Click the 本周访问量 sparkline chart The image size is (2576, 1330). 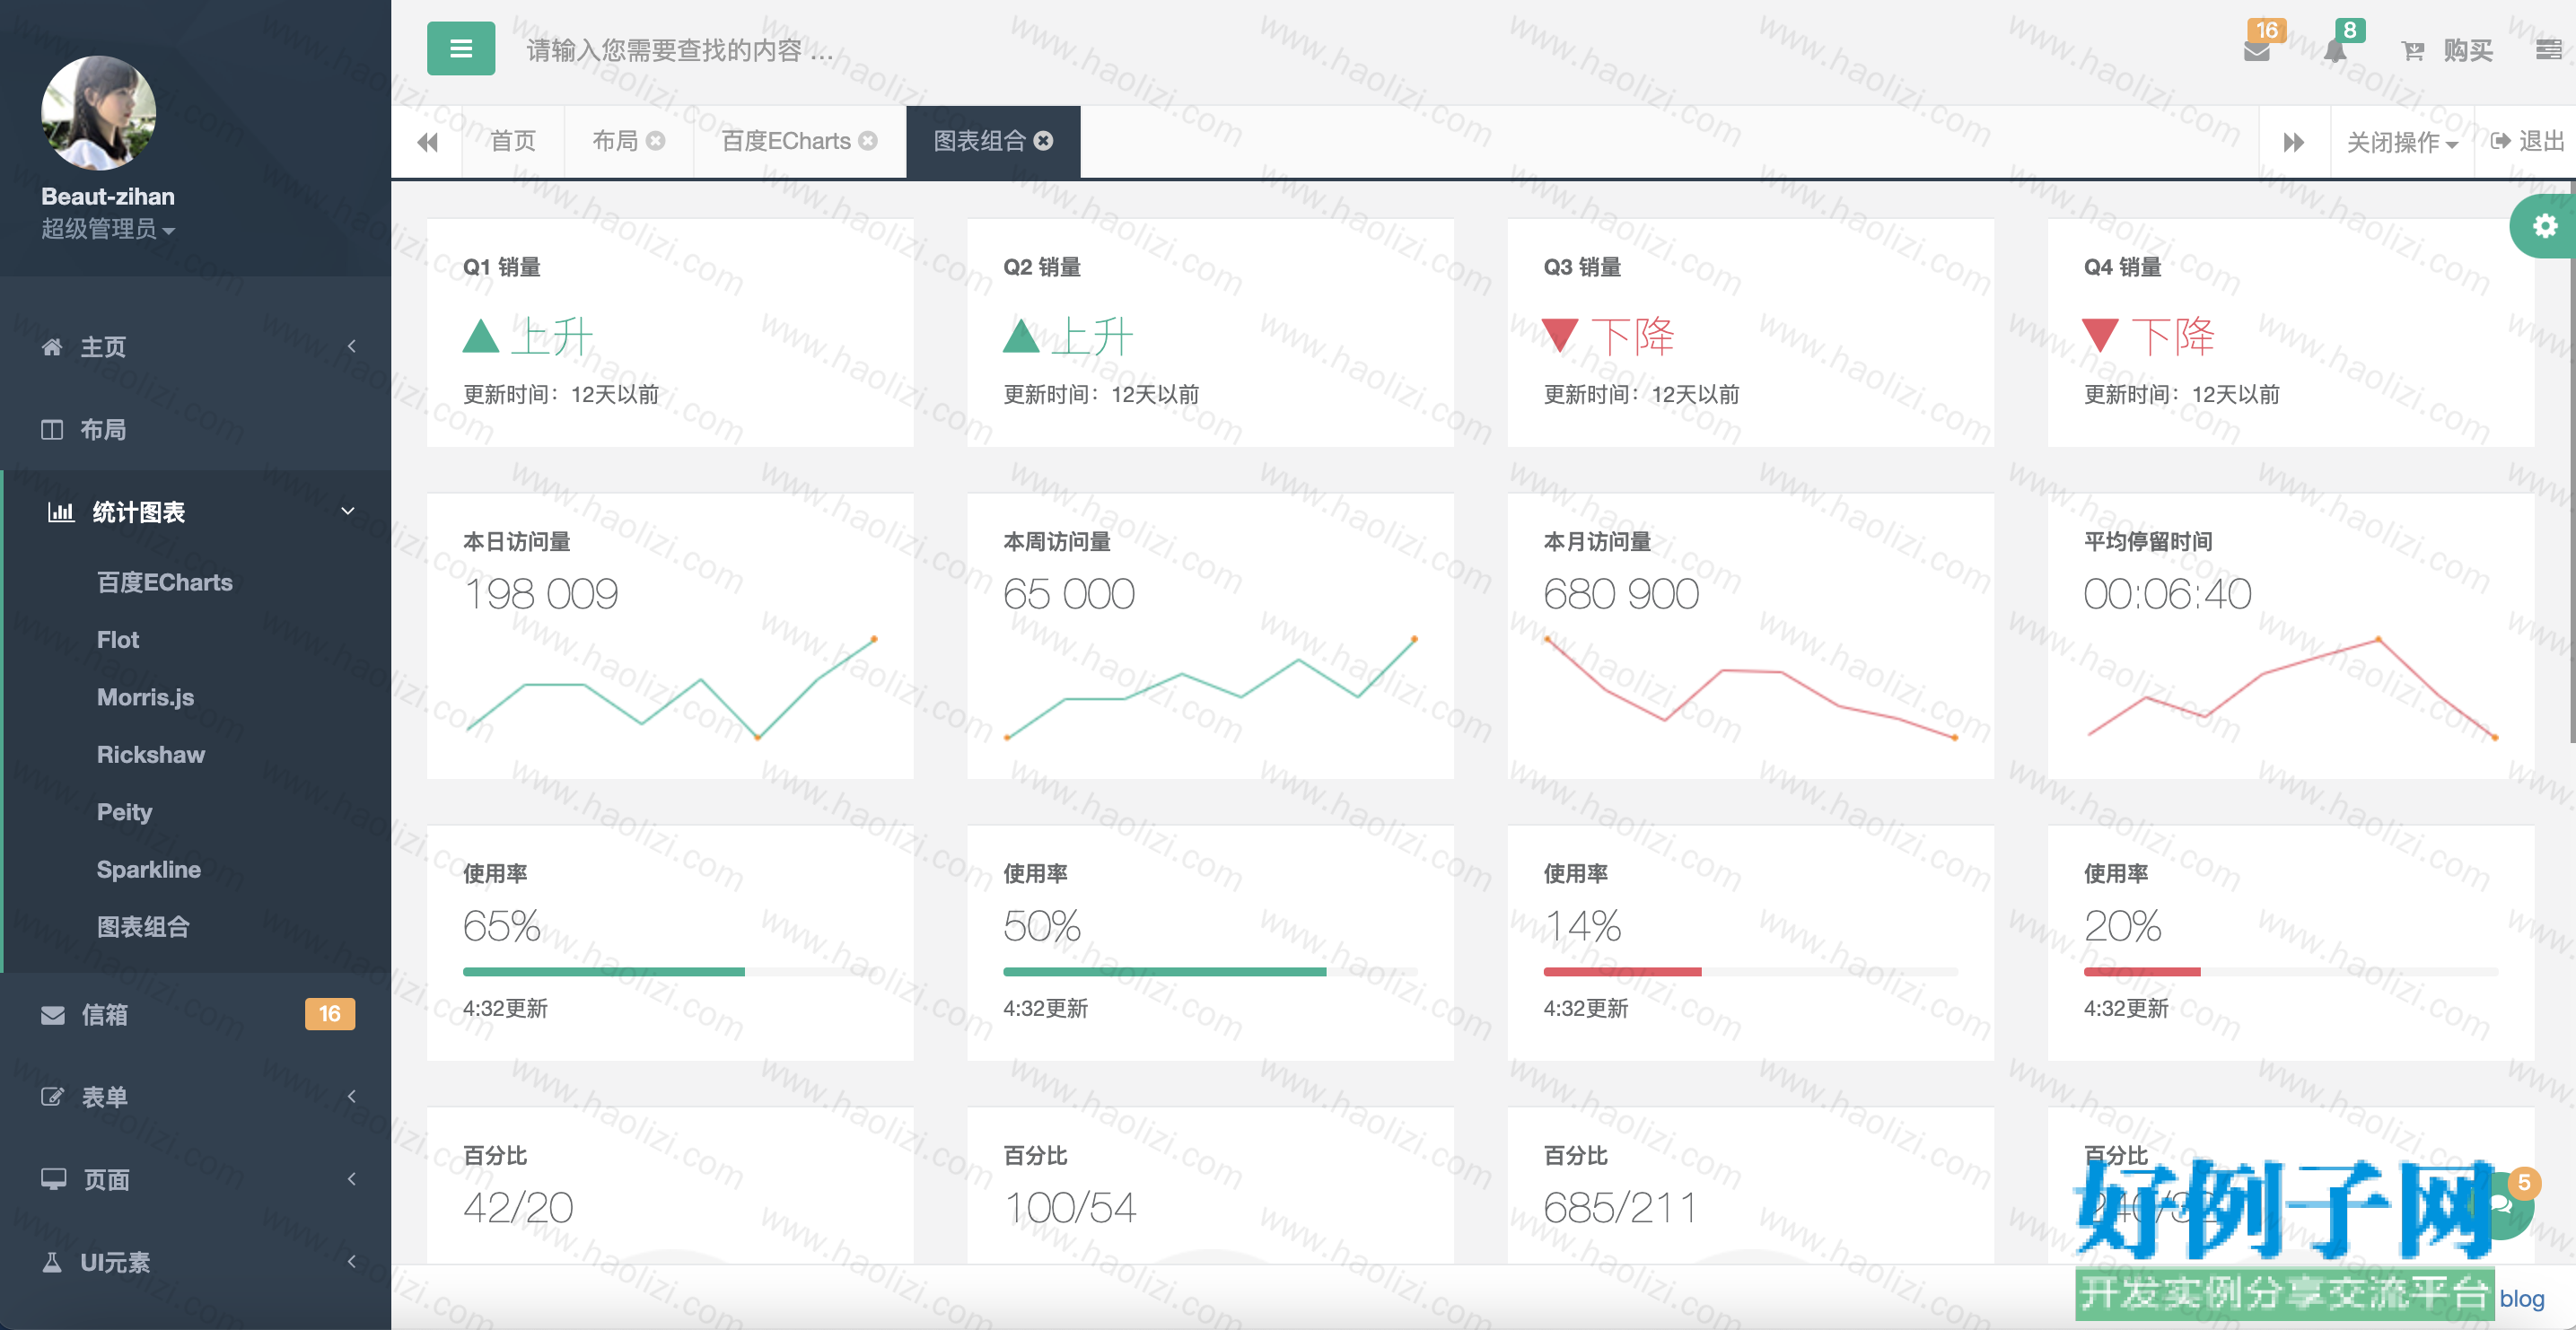(x=1211, y=687)
